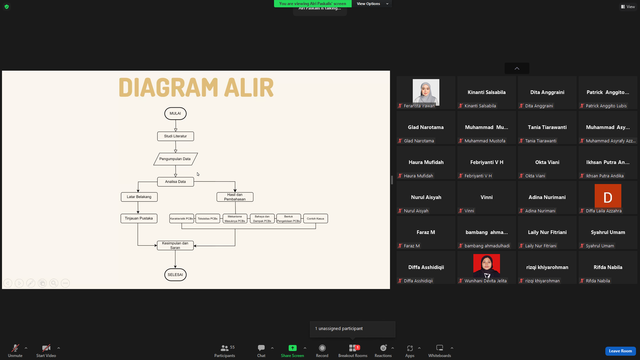Viewport: 640px width, 360px height.
Task: Expand Whiteboards options arrow
Action: (452, 348)
